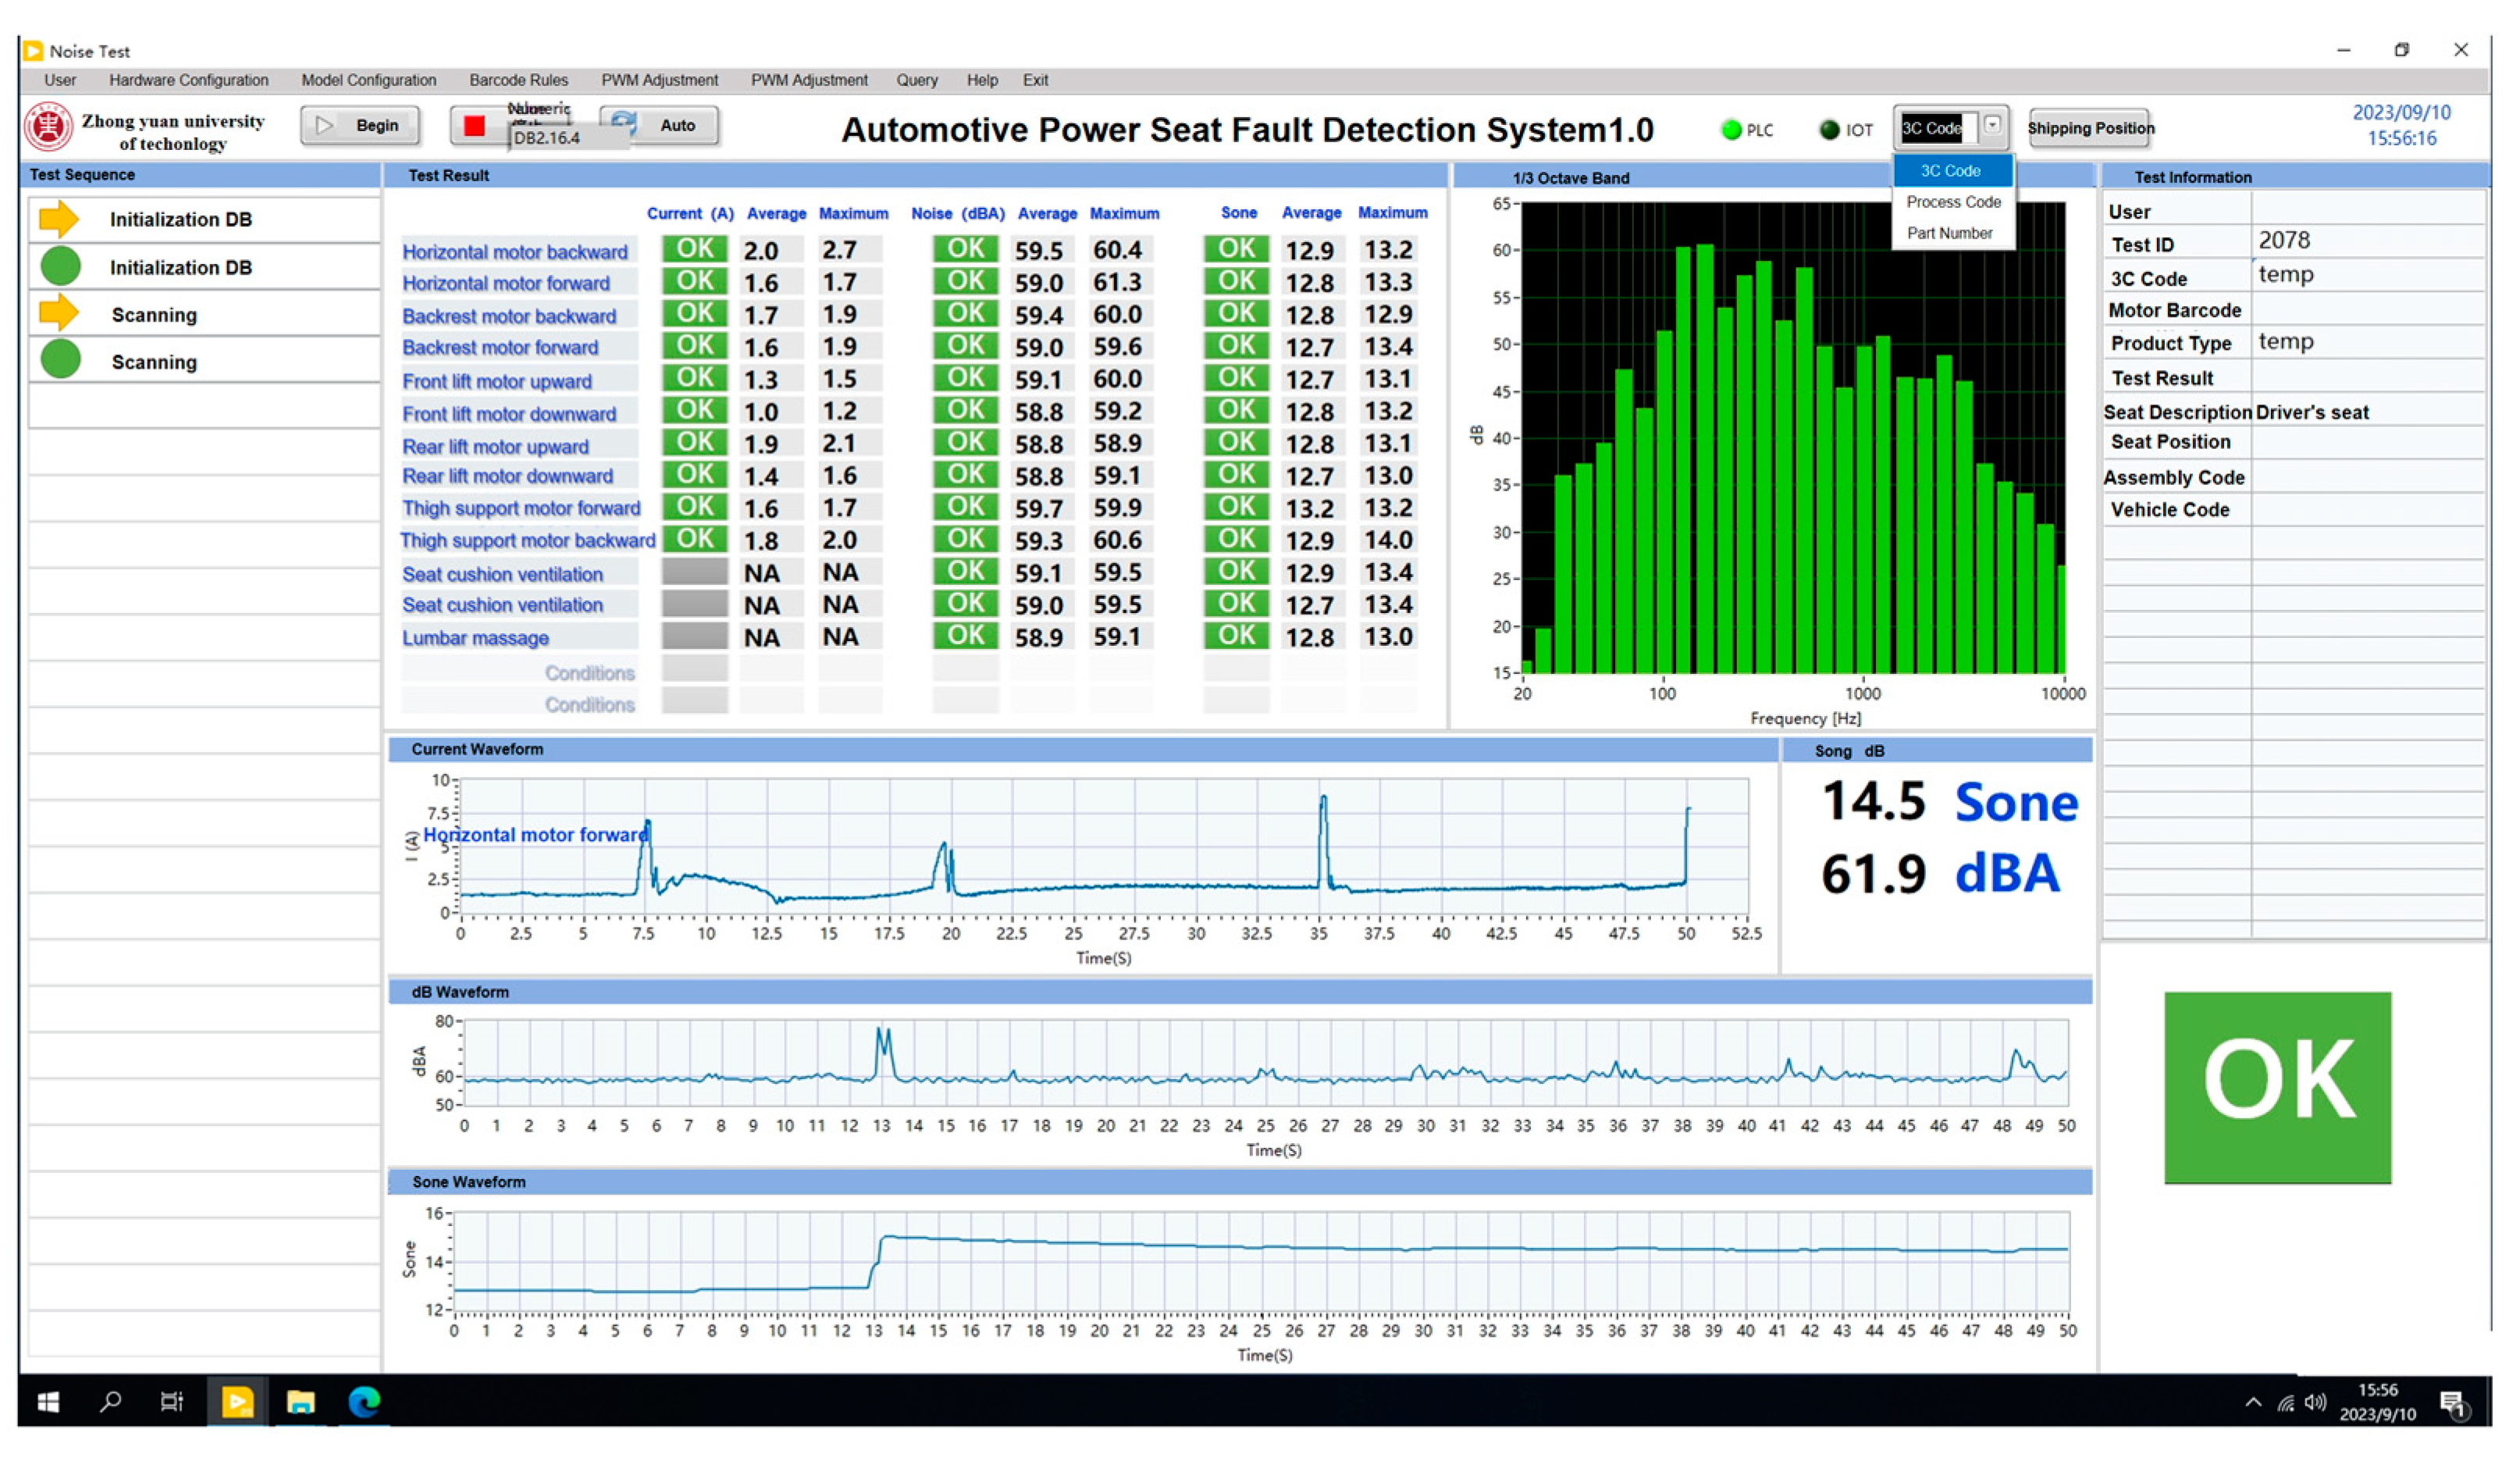This screenshot has width=2520, height=1461.
Task: Click the Begin play button
Action: click(x=360, y=125)
